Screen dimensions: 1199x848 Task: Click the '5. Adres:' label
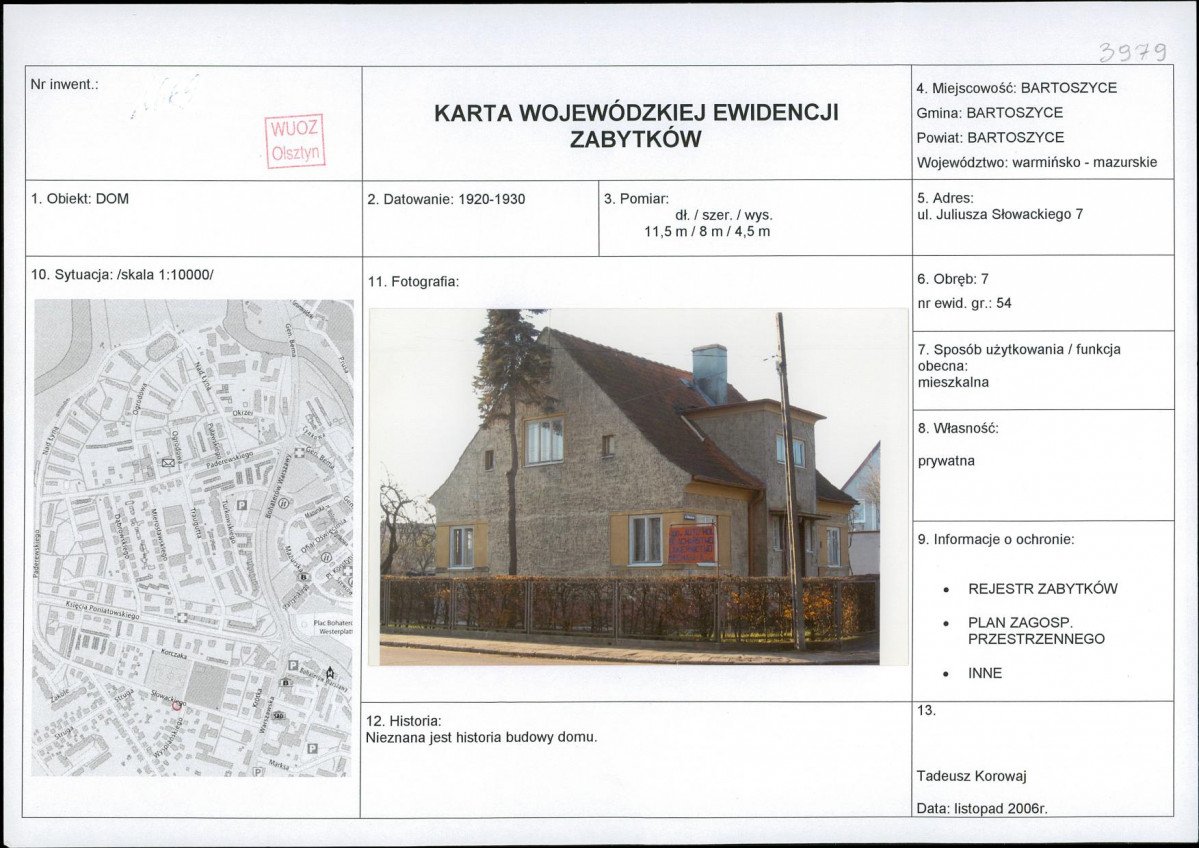[x=945, y=199]
